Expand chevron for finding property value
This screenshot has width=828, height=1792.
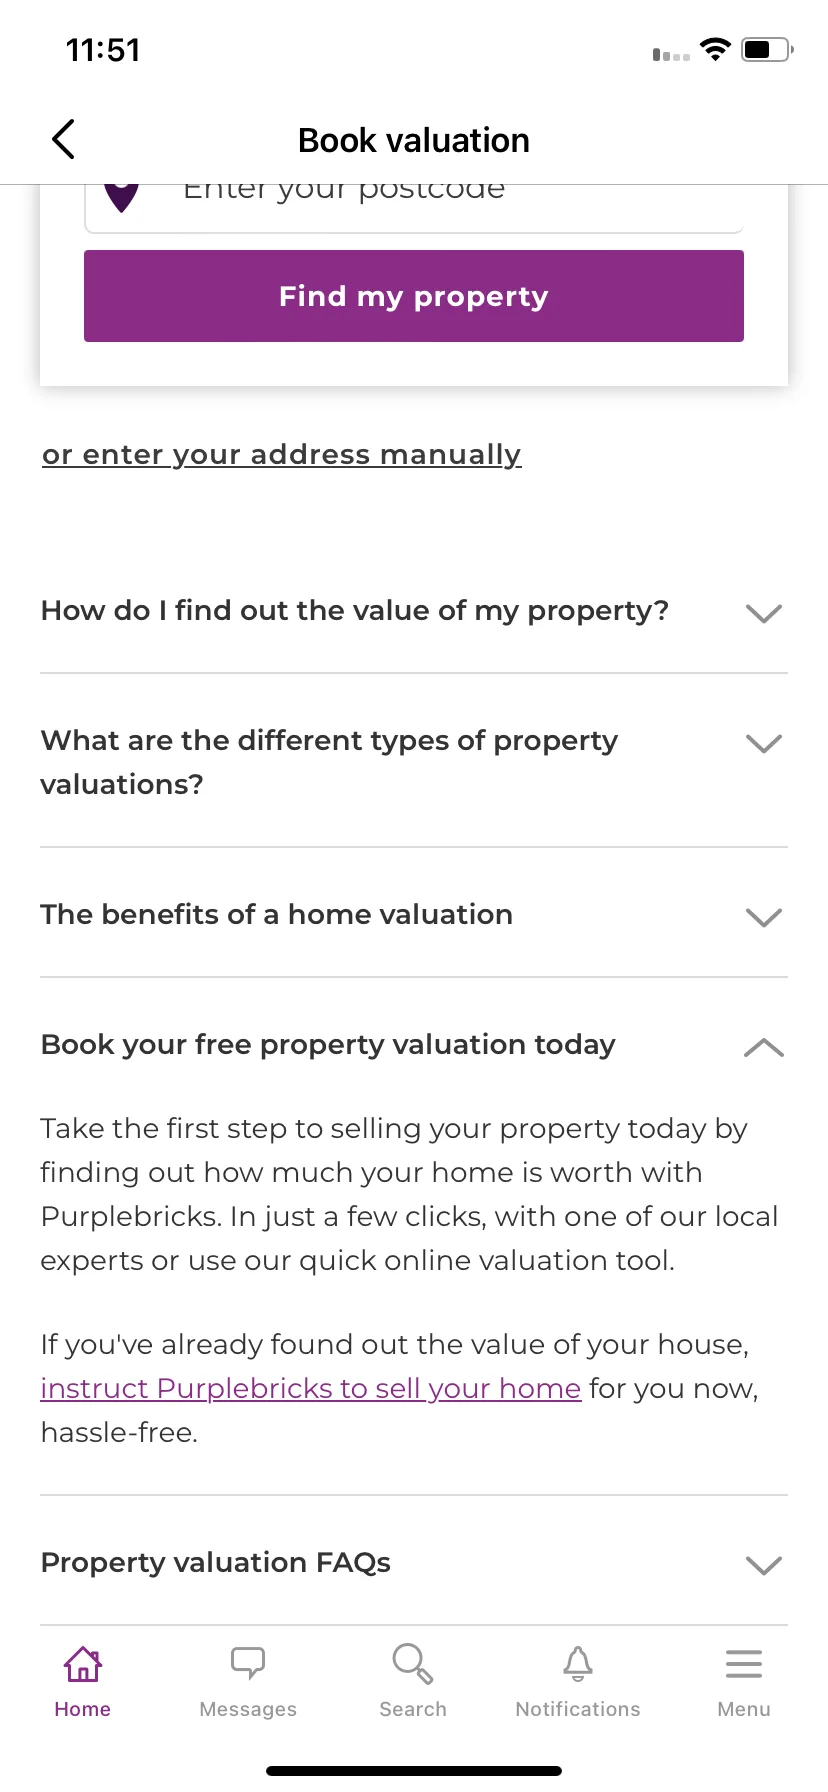click(x=764, y=613)
